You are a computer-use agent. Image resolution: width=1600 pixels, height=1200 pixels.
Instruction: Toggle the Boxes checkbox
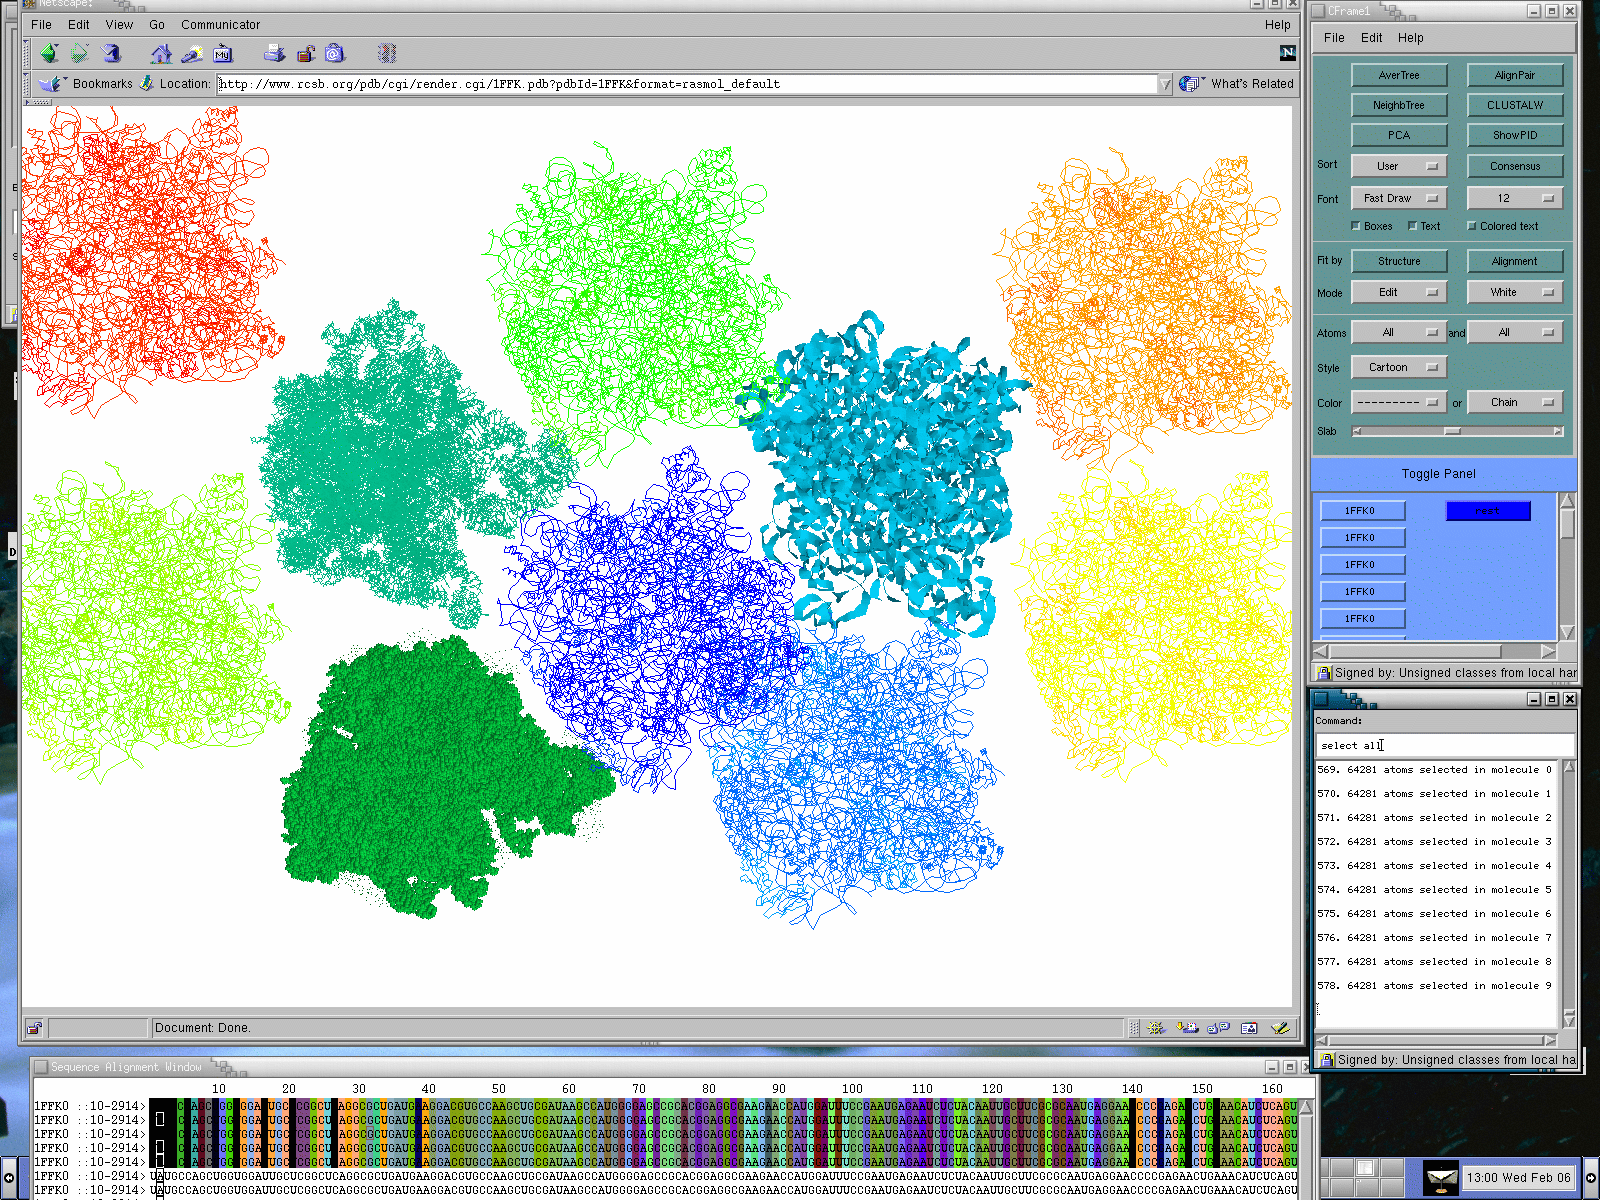pyautogui.click(x=1356, y=226)
